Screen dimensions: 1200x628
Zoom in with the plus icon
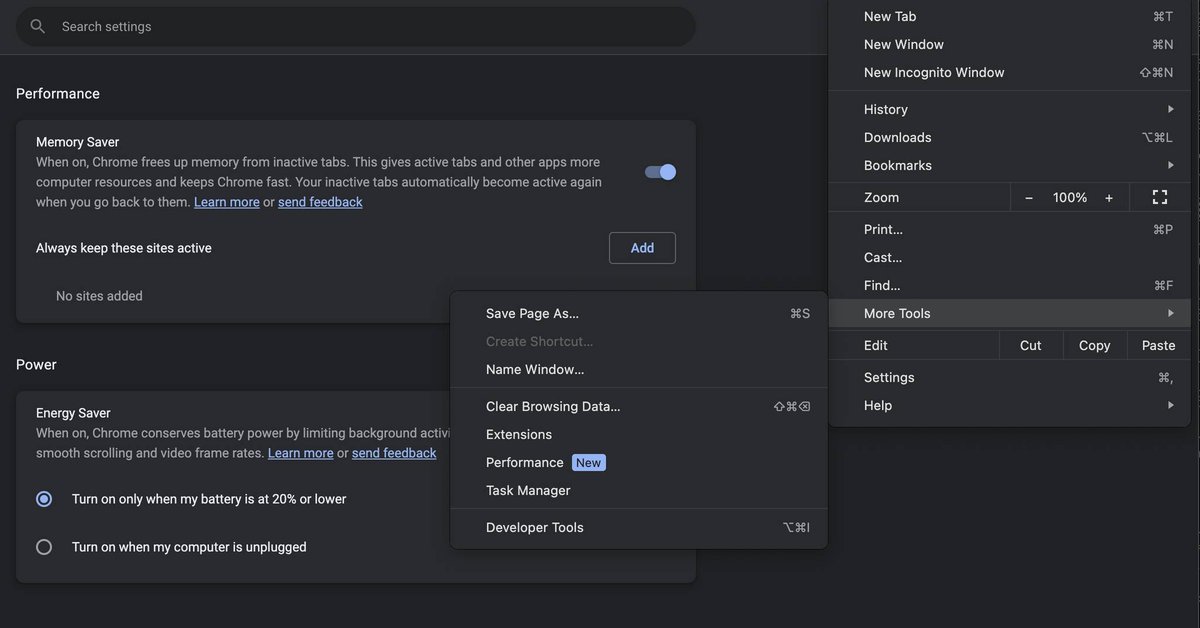point(1109,197)
